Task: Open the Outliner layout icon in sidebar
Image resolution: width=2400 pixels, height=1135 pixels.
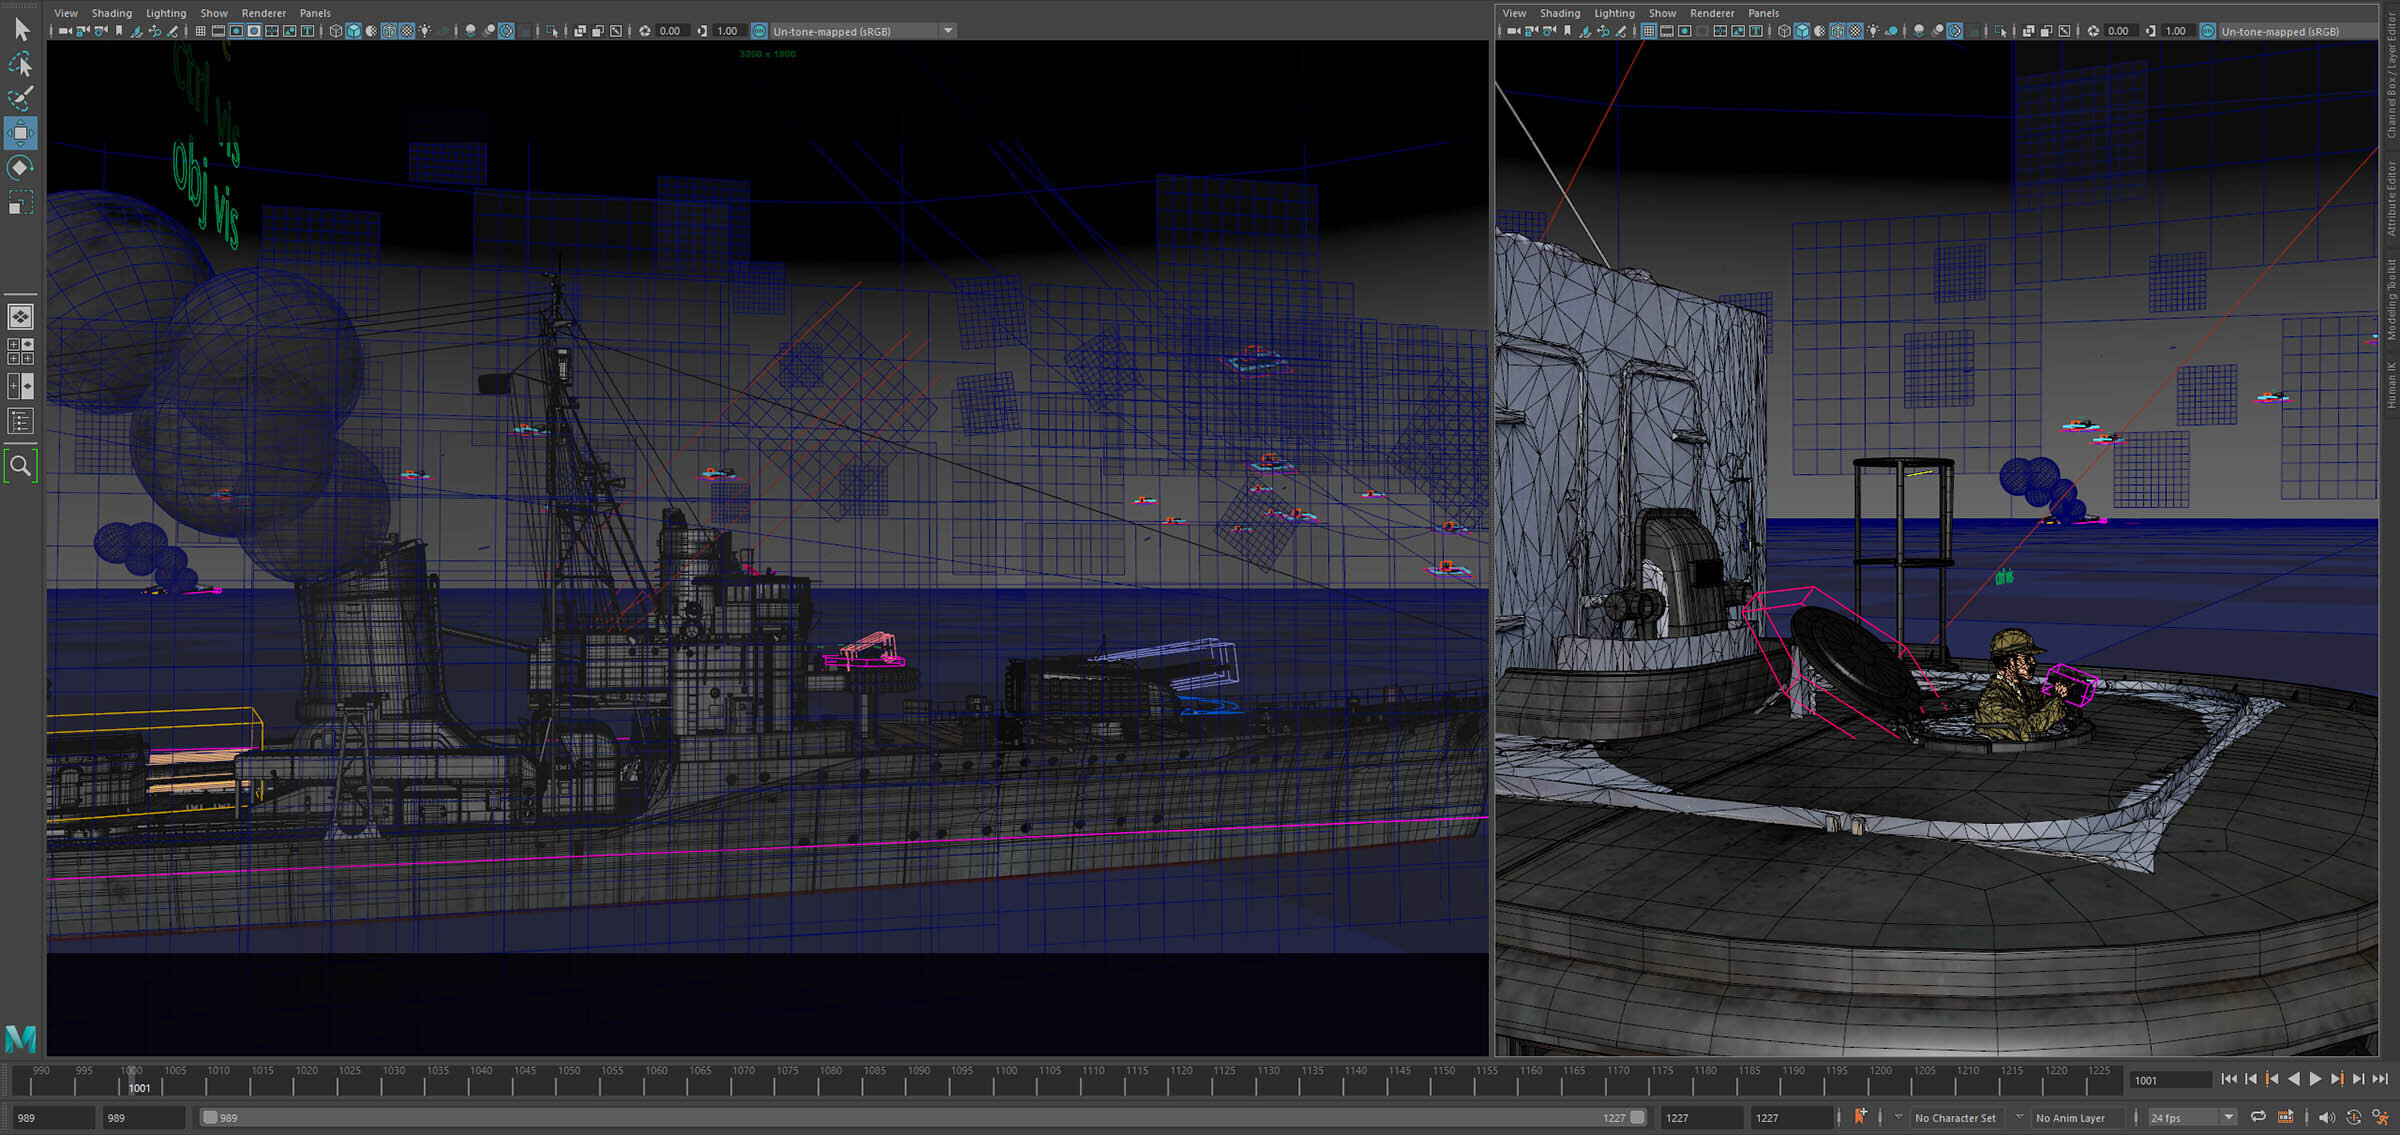Action: [x=20, y=421]
